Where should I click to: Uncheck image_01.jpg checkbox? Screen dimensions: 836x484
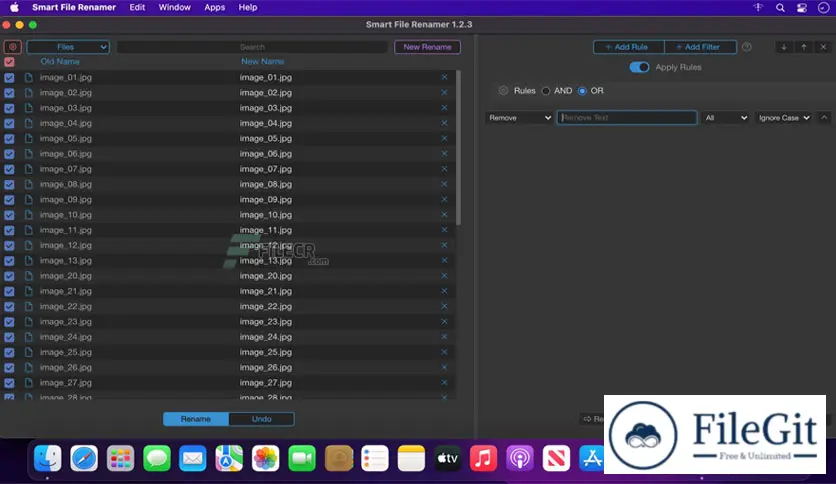9,77
